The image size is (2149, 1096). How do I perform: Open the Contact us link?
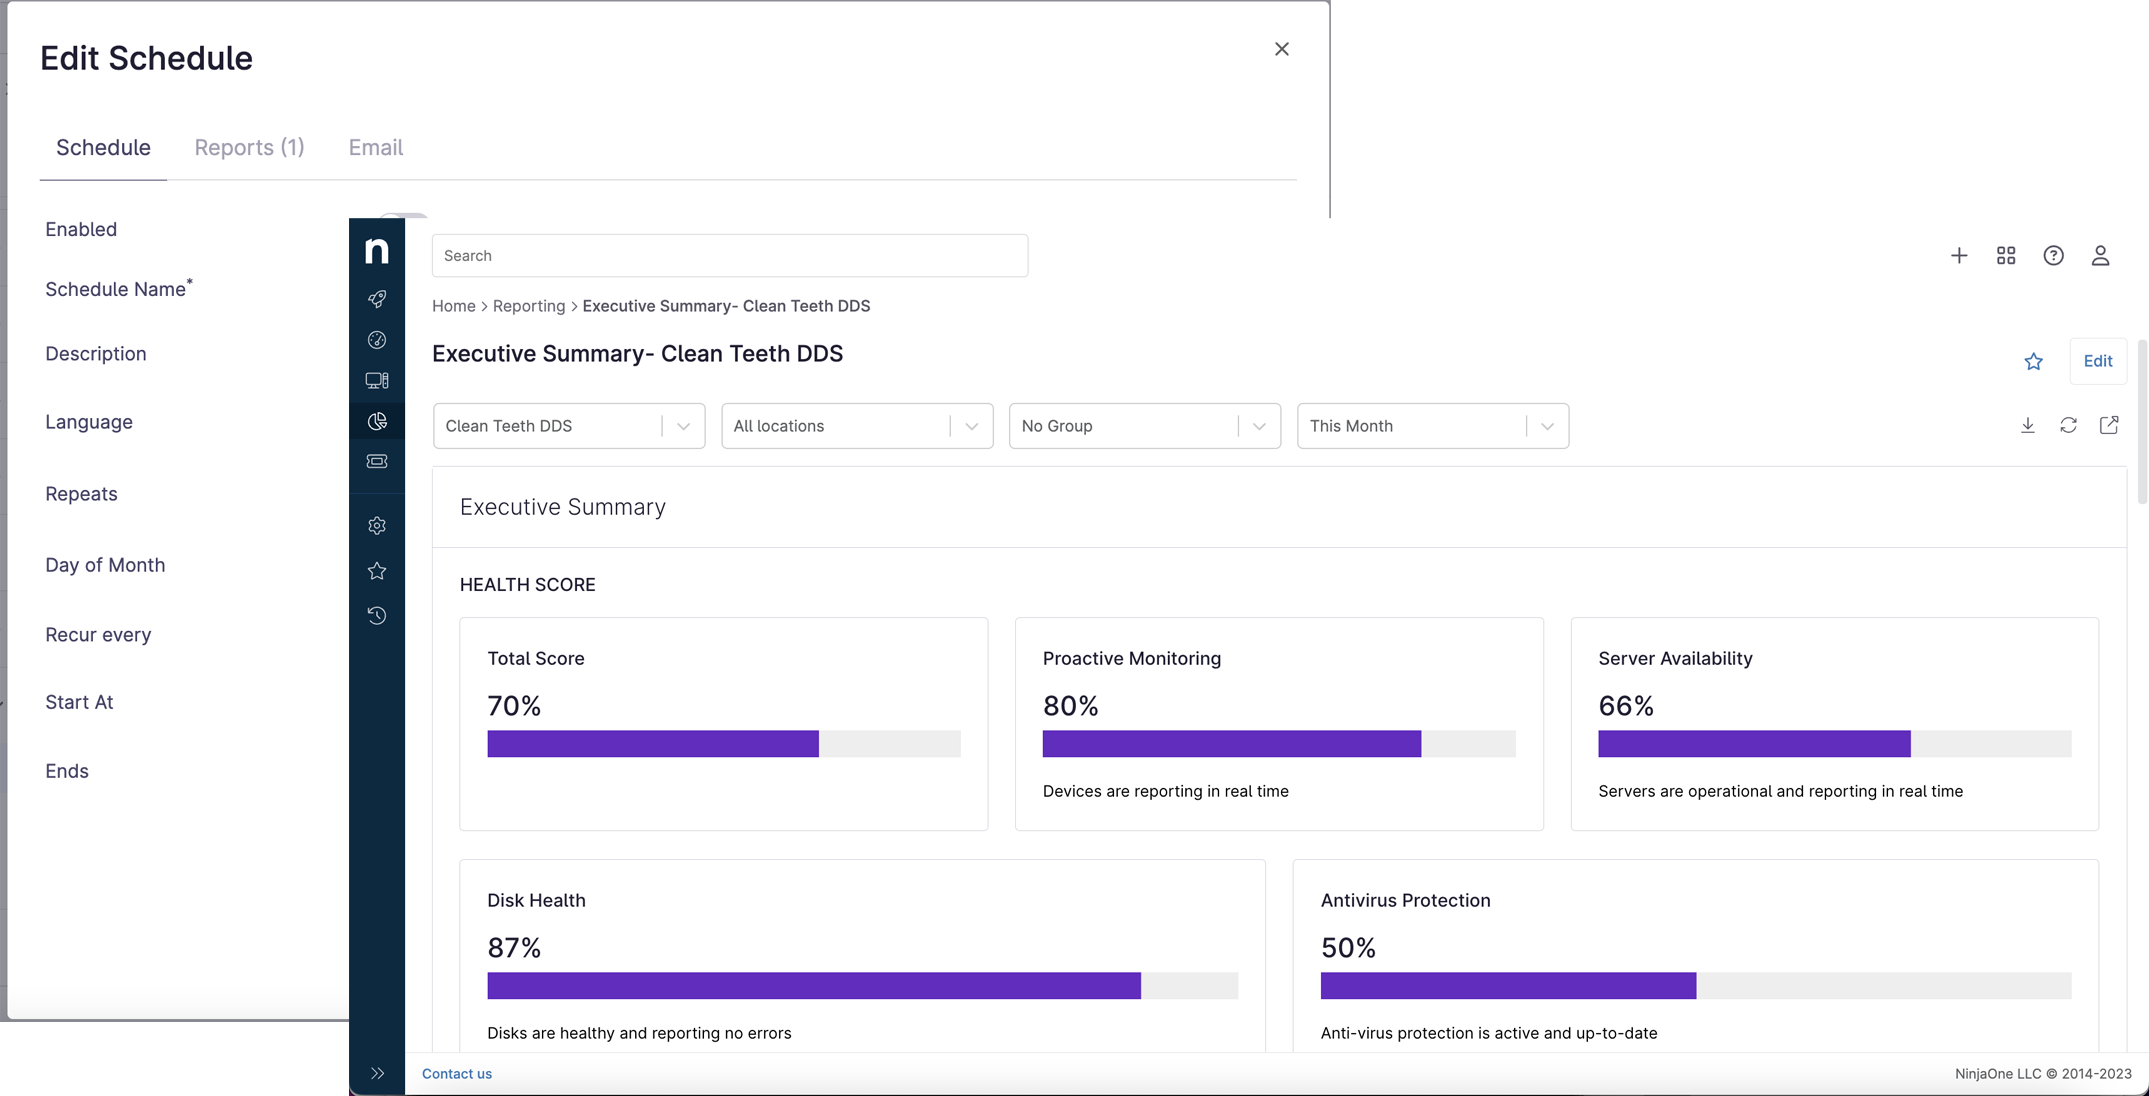pos(456,1073)
